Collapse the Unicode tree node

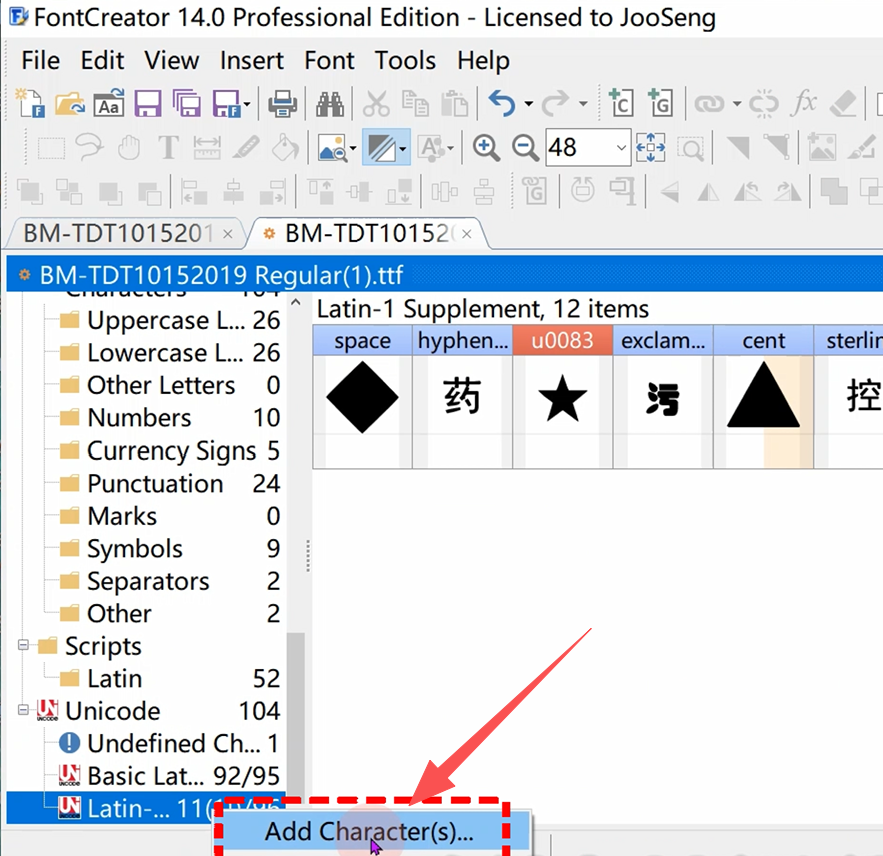[23, 710]
